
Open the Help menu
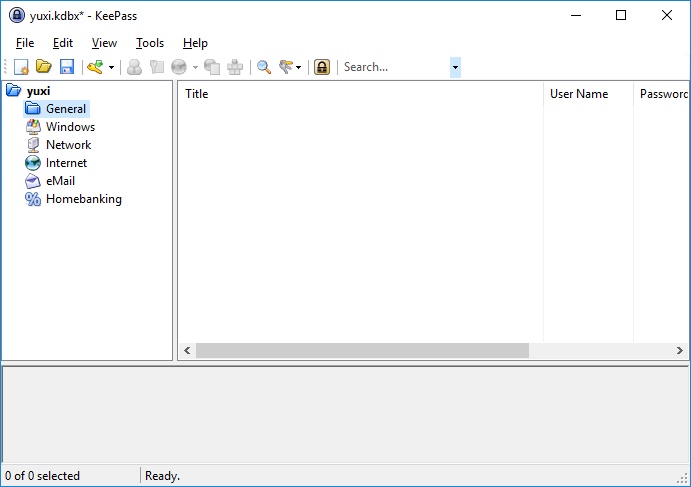[195, 43]
